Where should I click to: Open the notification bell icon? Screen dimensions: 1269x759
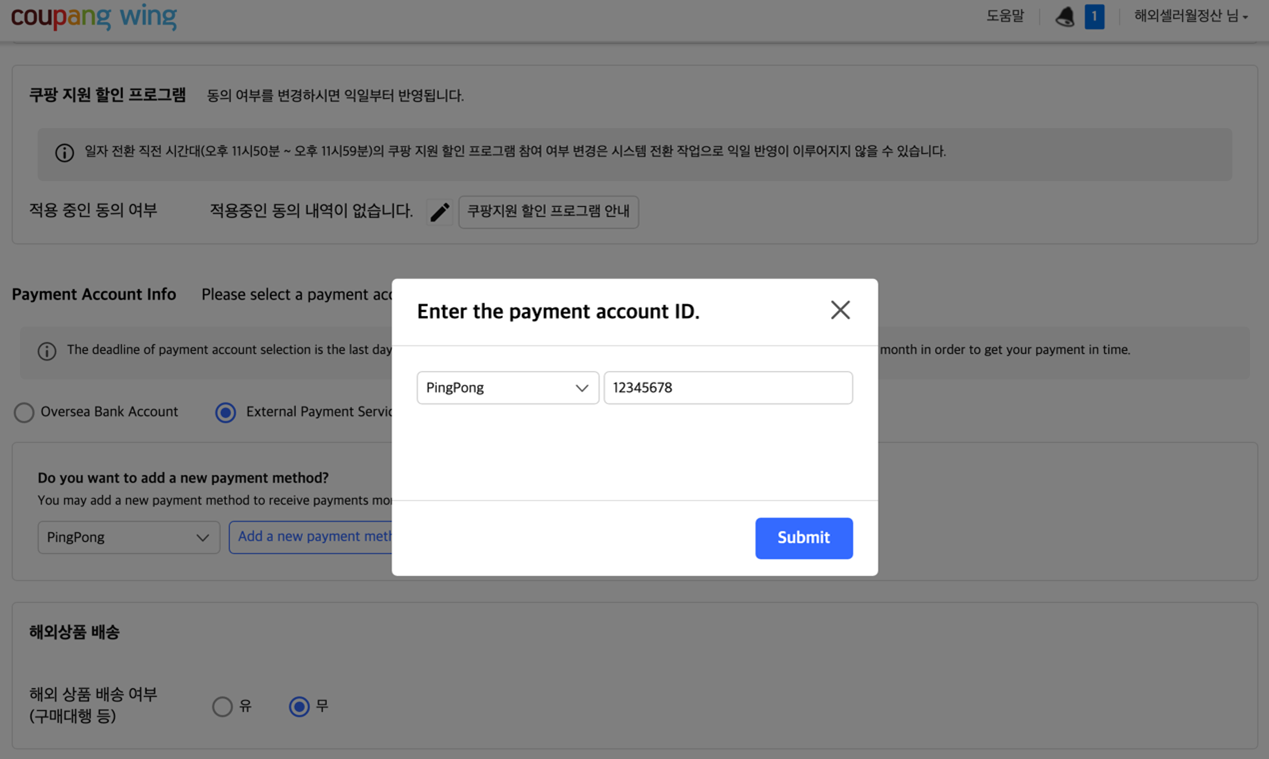click(1065, 16)
